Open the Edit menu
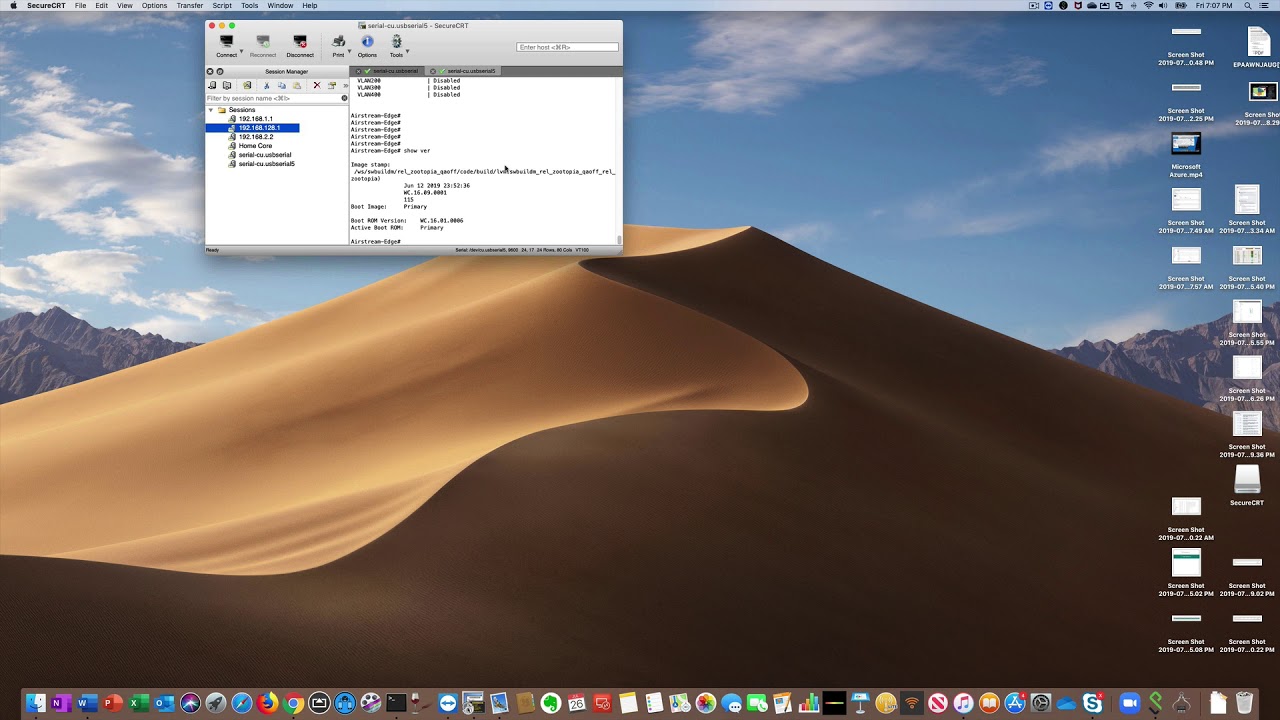 102,6
